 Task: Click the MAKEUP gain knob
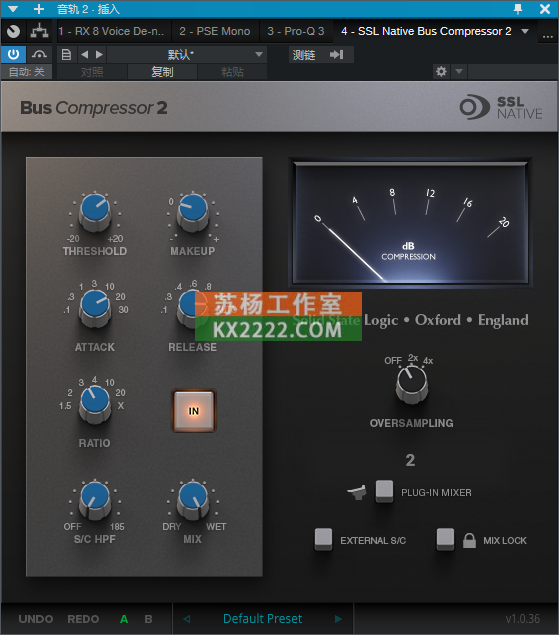pos(193,211)
